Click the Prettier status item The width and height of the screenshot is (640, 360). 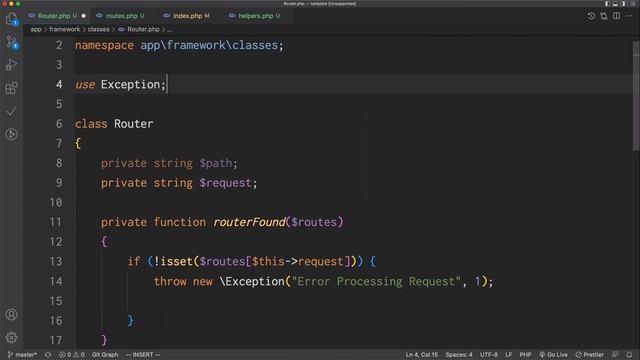coord(589,355)
